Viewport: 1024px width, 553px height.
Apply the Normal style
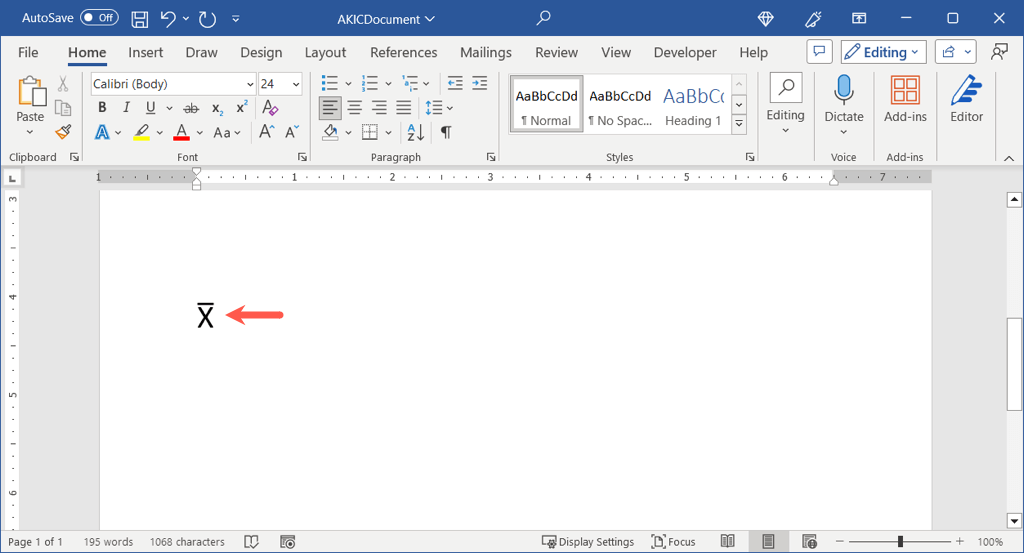(547, 106)
